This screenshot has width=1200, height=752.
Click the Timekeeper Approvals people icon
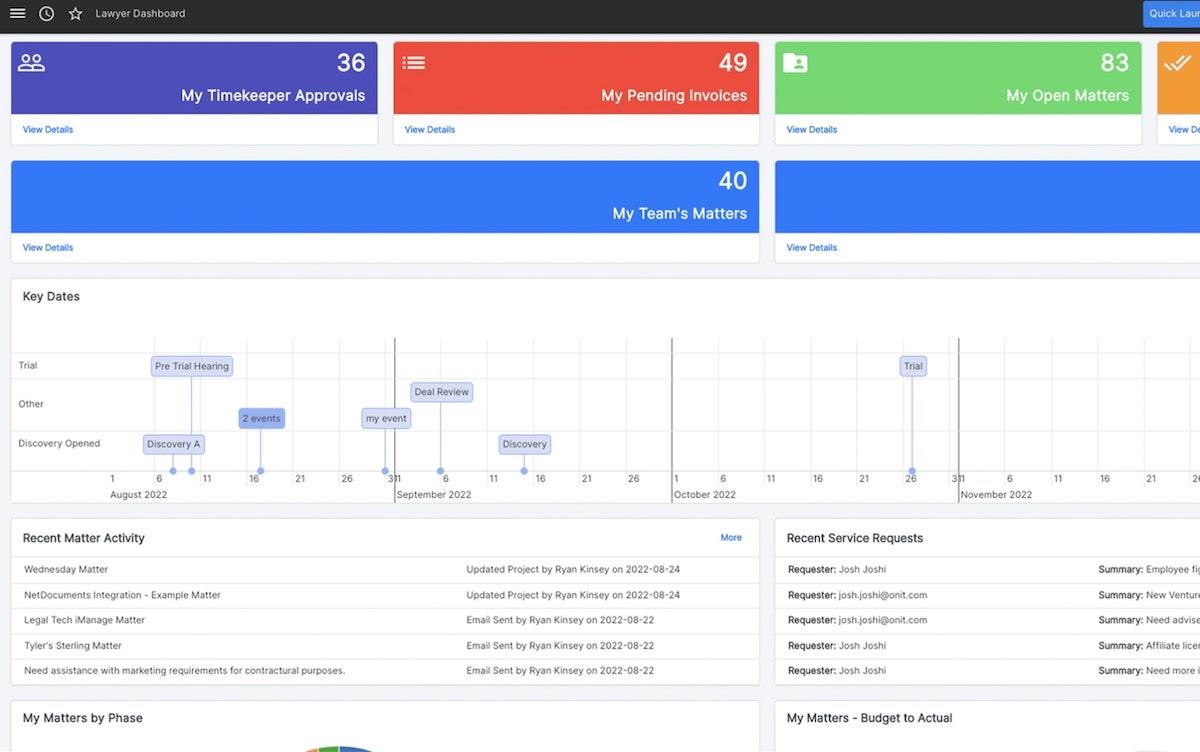coord(32,63)
